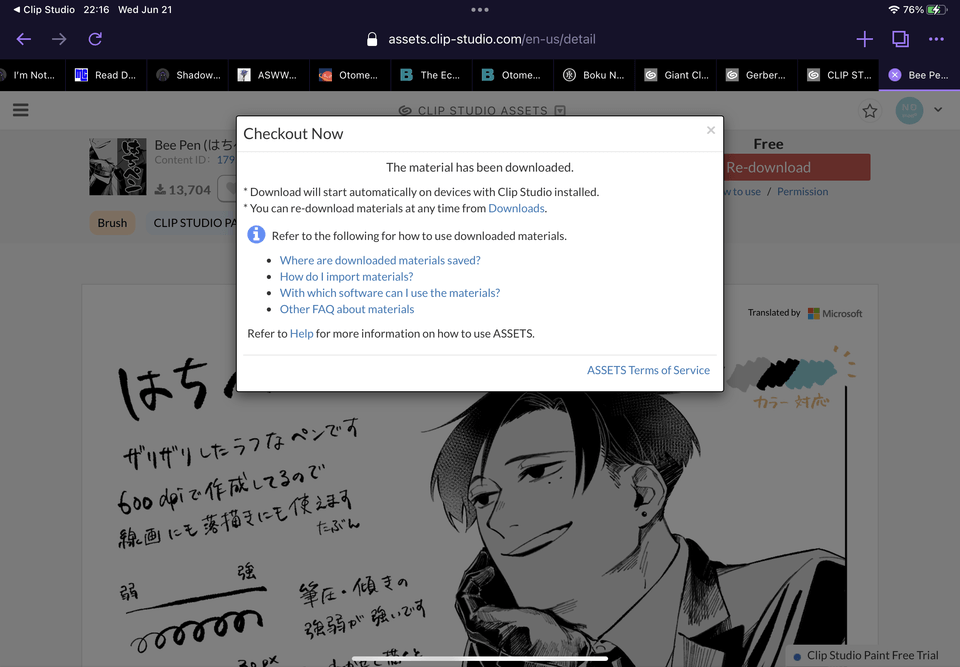Tap the Bee Pen material title
Viewport: 960px width, 667px height.
194,145
